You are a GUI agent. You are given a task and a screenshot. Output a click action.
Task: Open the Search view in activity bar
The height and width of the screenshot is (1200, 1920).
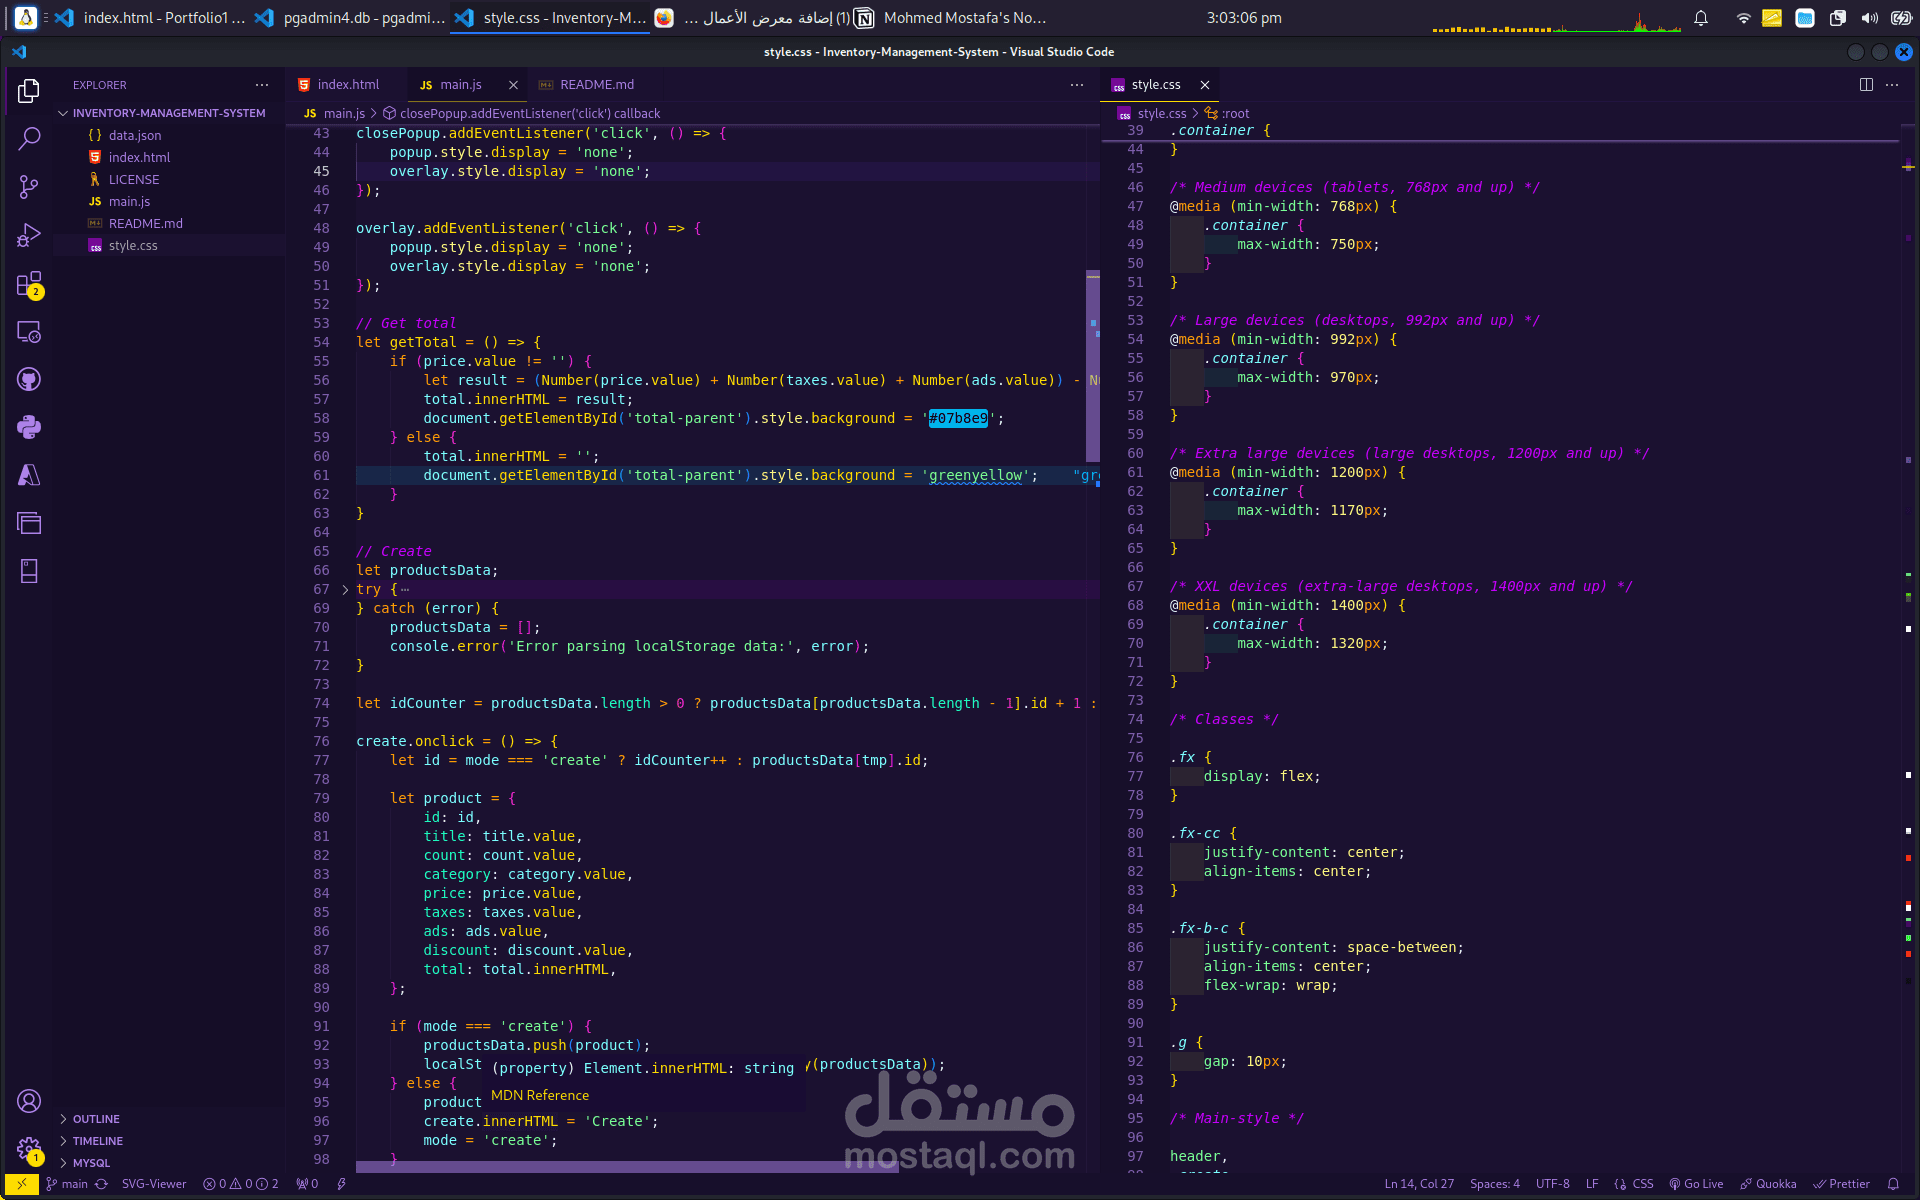[x=29, y=138]
